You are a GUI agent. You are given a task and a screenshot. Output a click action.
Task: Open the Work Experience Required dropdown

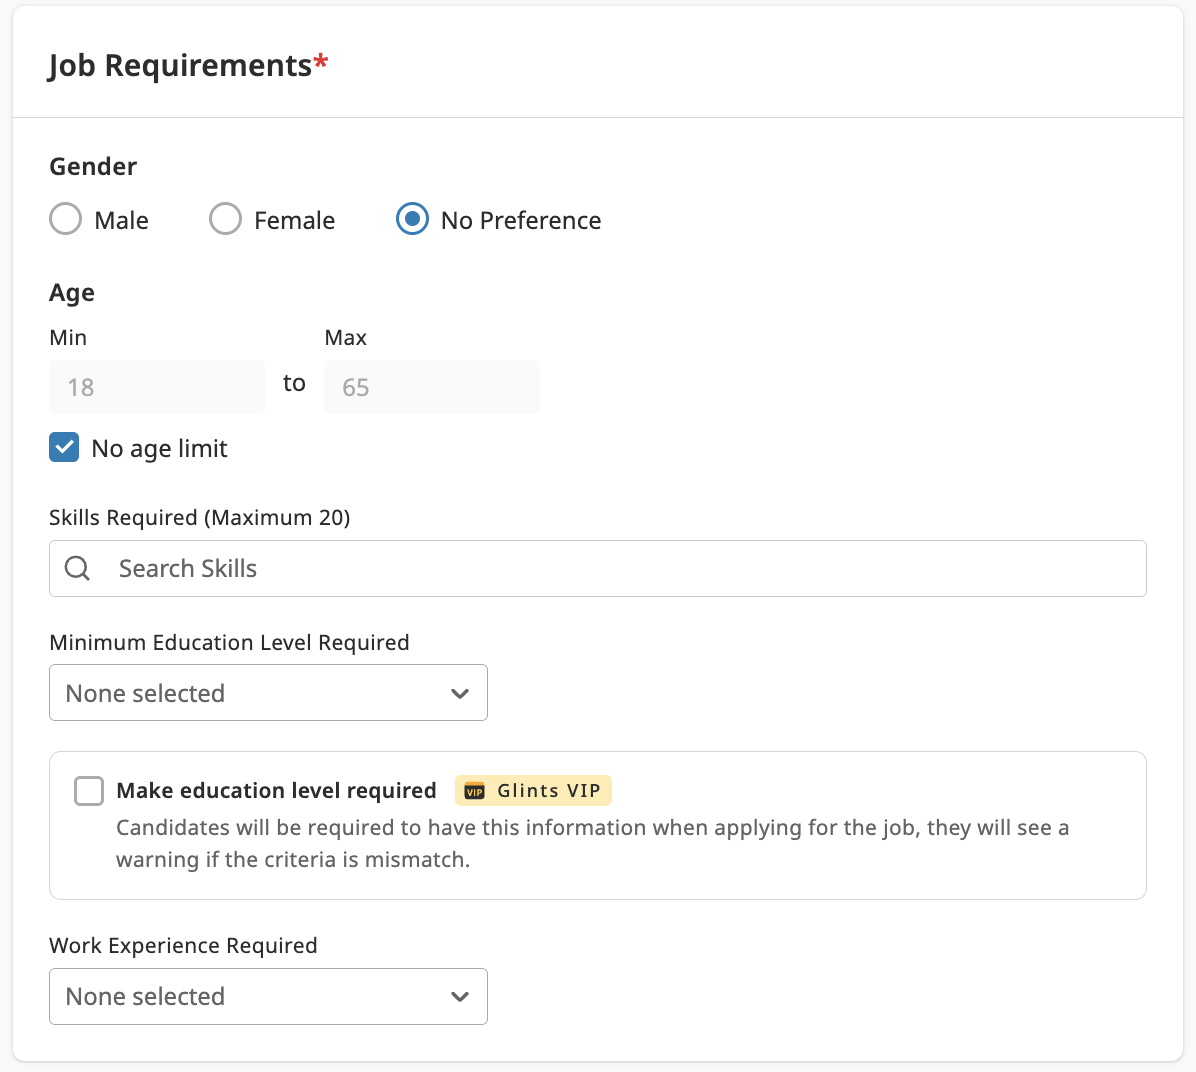pyautogui.click(x=268, y=996)
